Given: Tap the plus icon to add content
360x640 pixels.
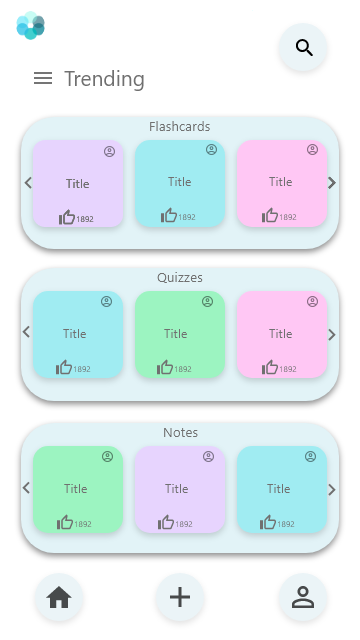Looking at the screenshot, I should (180, 598).
